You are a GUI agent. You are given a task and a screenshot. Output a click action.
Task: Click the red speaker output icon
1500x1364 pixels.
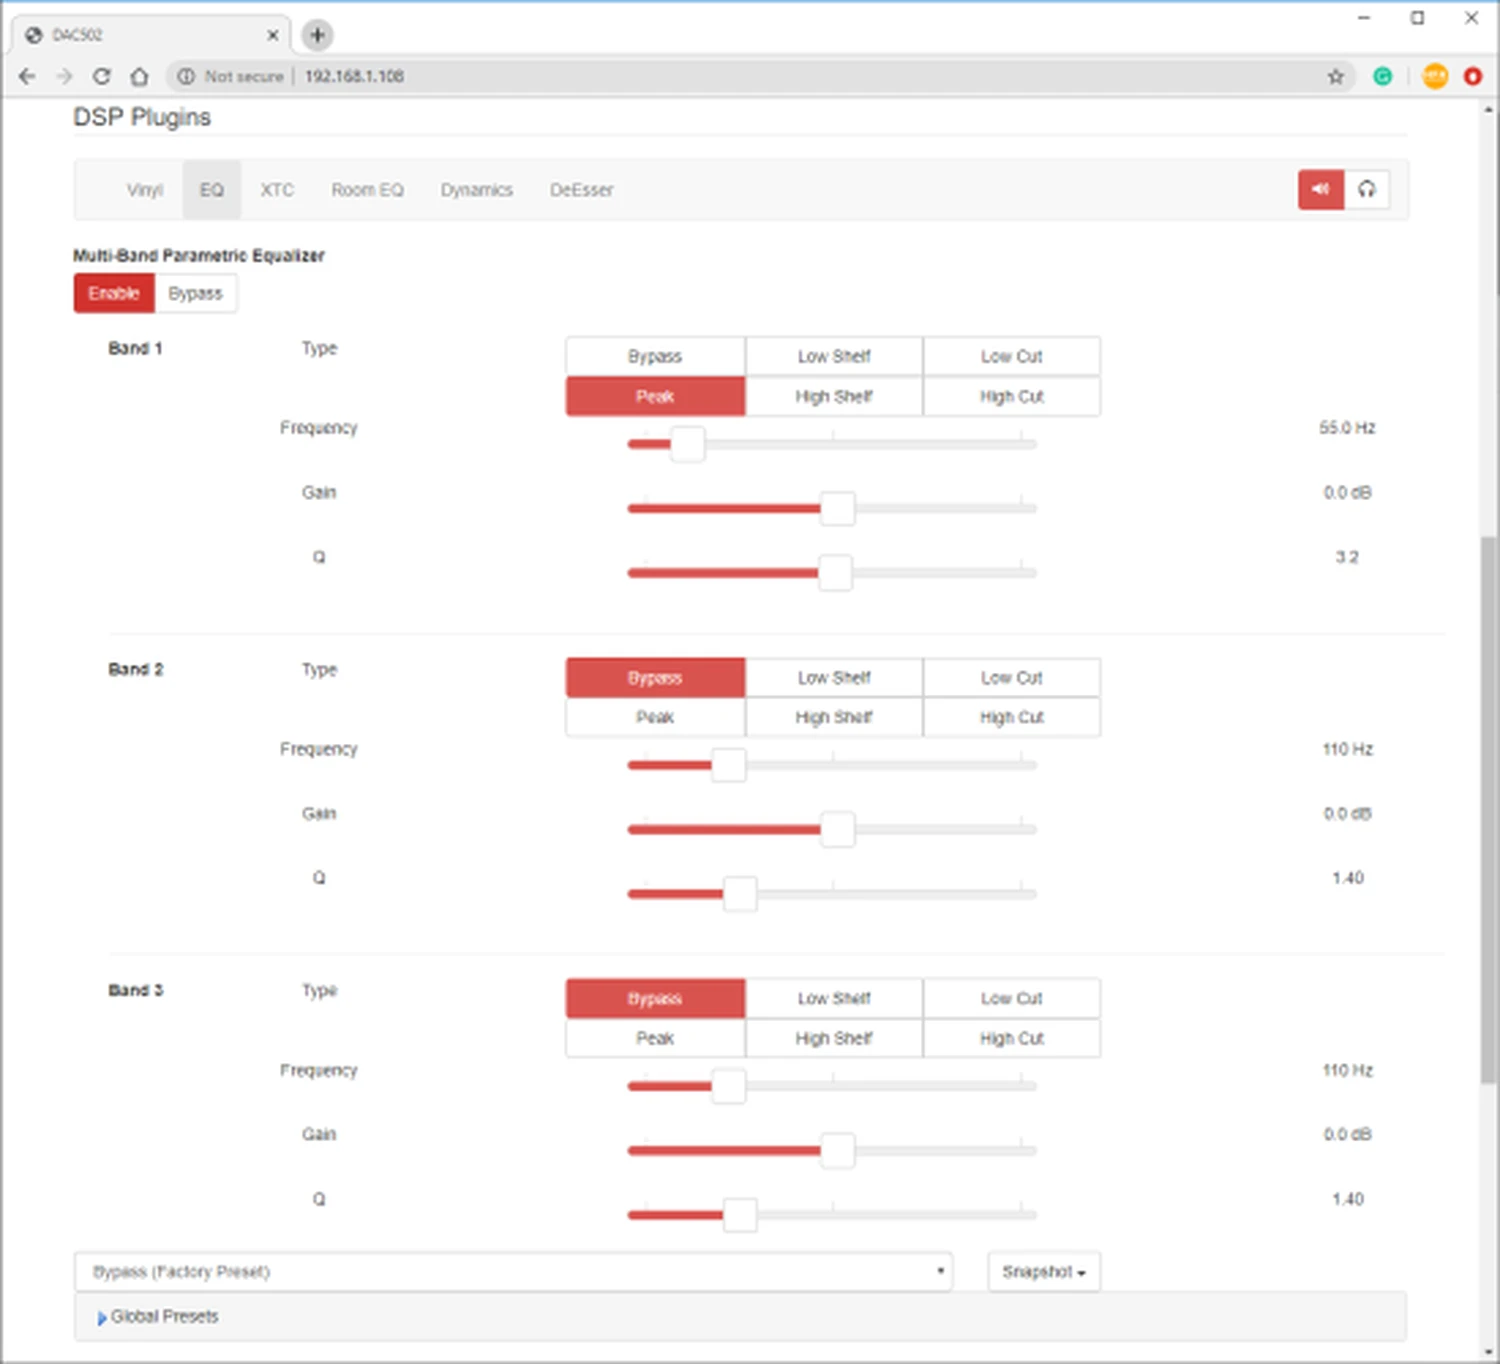tap(1320, 189)
